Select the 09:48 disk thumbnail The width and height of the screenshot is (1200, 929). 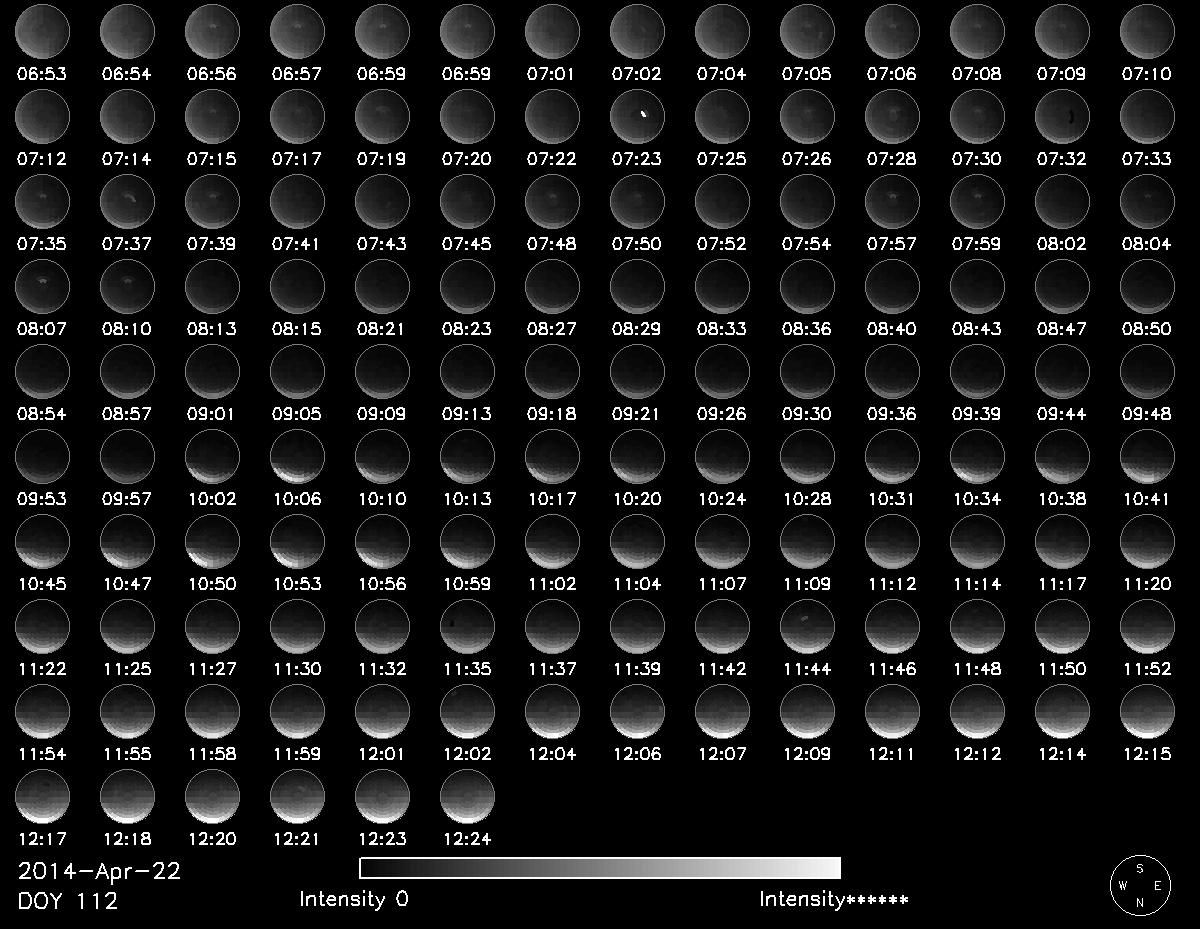(1147, 371)
